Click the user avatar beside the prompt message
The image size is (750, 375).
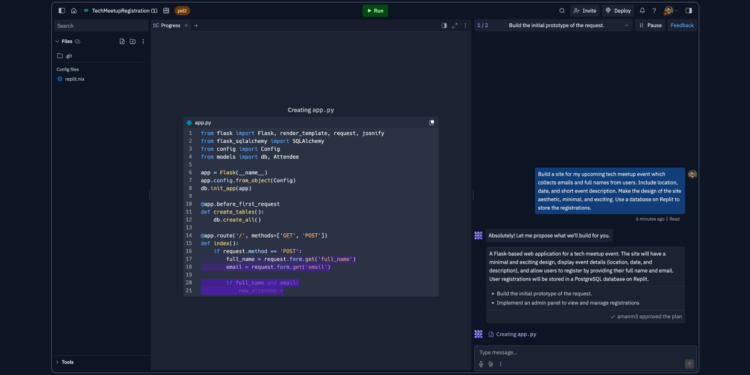[692, 174]
